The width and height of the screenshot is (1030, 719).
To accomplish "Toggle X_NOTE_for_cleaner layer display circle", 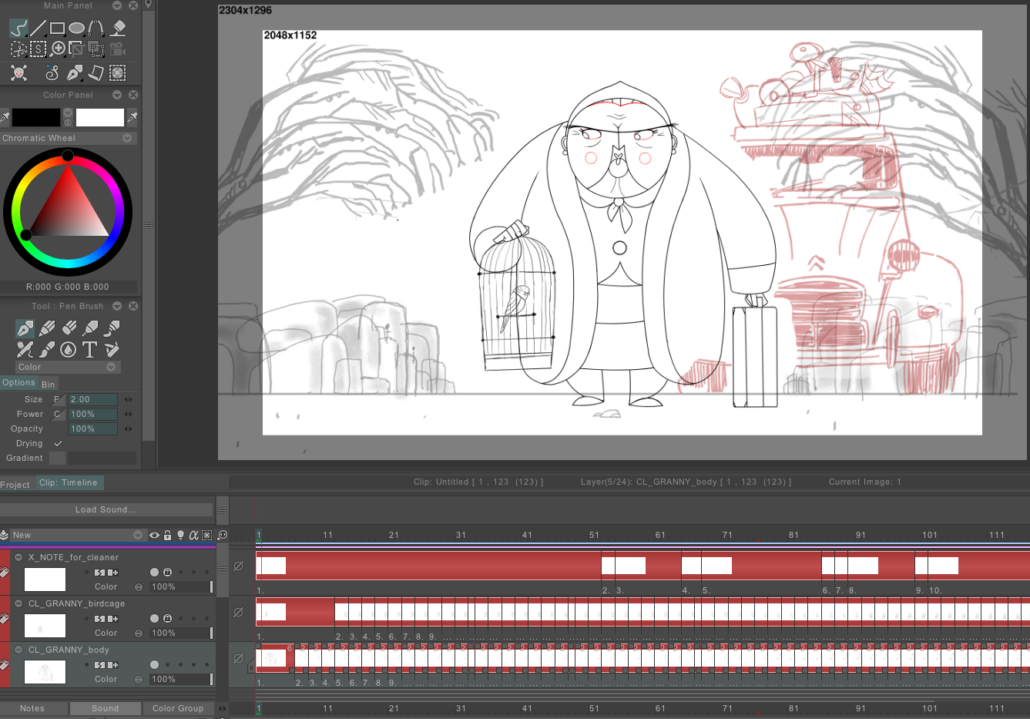I will (x=154, y=573).
